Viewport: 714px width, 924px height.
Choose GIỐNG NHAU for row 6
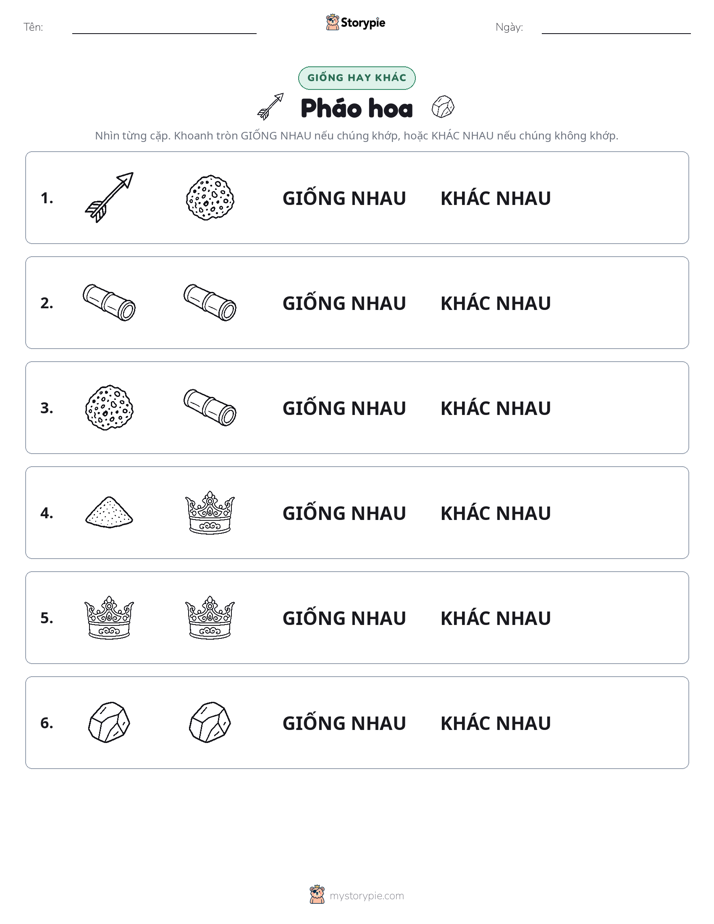pyautogui.click(x=344, y=722)
